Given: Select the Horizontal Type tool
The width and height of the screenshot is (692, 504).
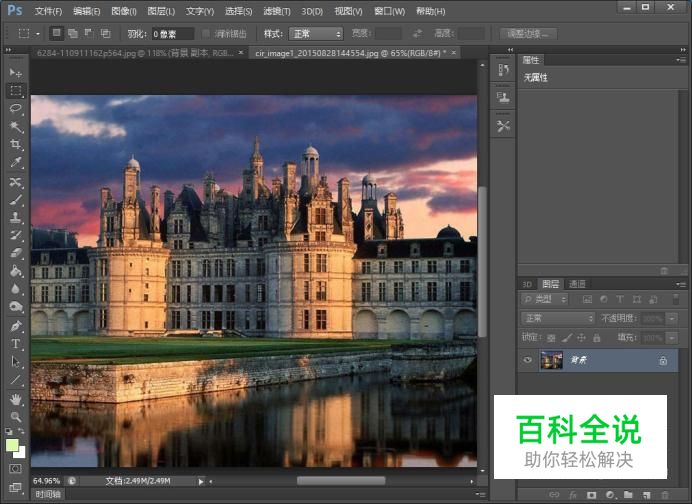Looking at the screenshot, I should tap(15, 344).
